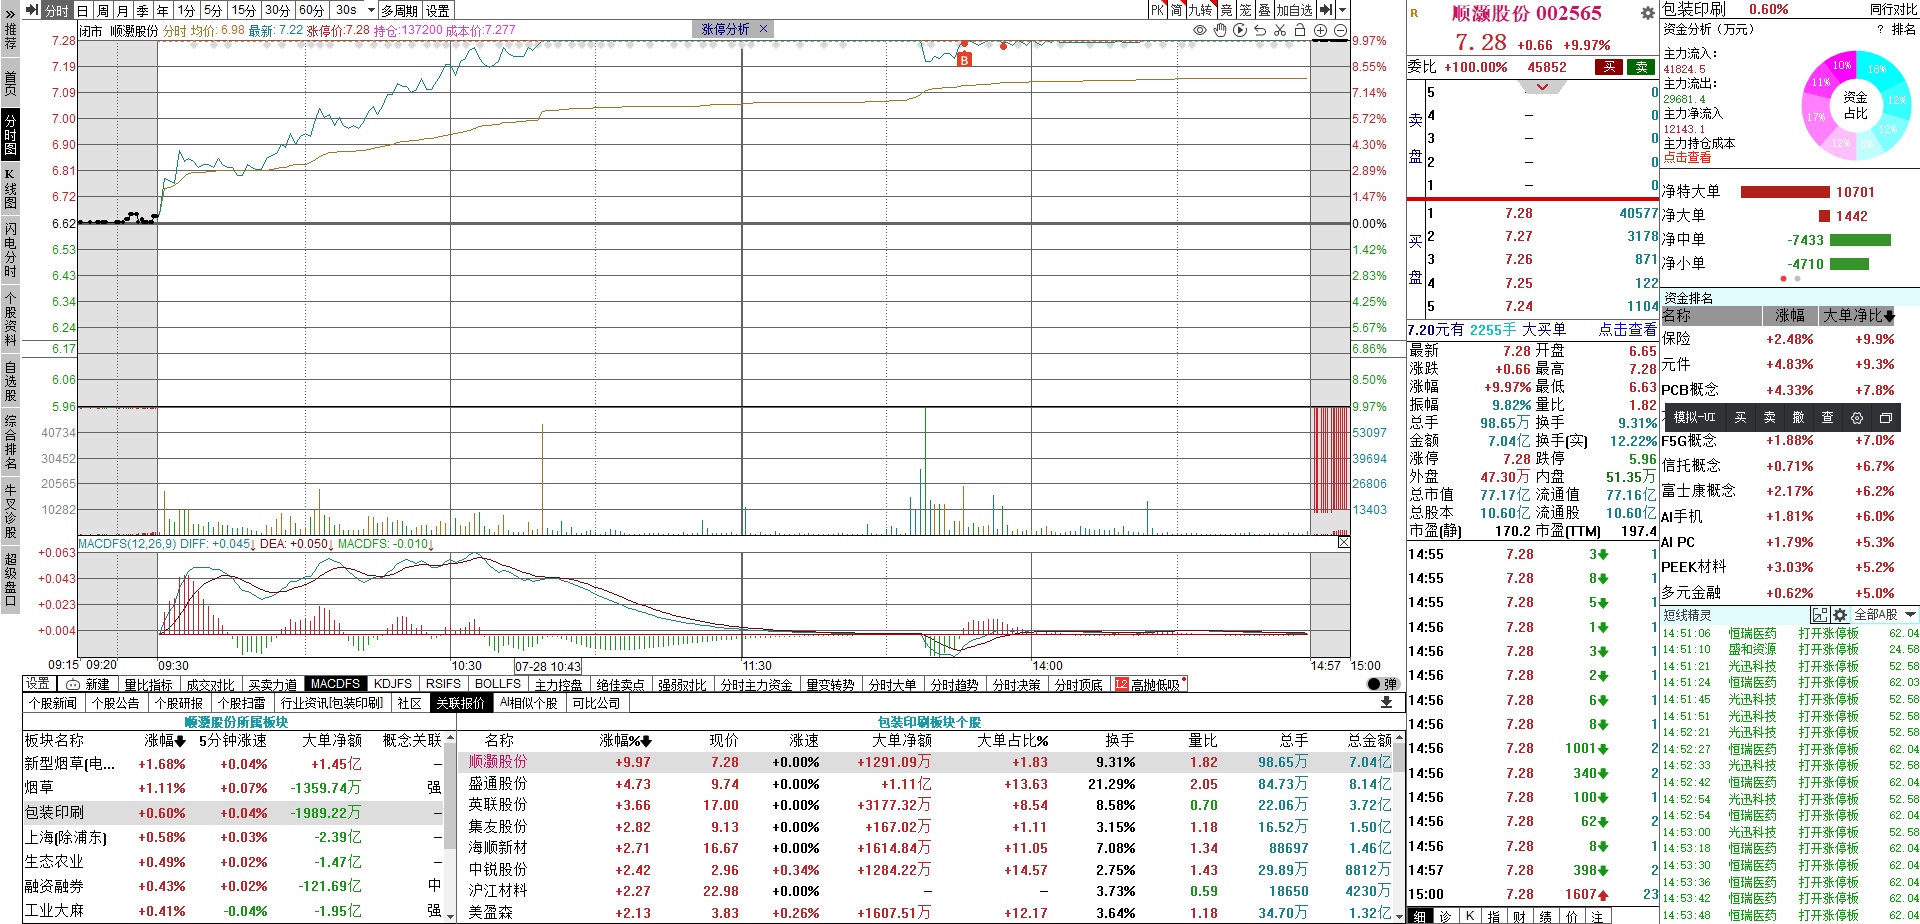Click the window restore icon in 模拟 bar
Image resolution: width=1920 pixels, height=924 pixels.
coord(1886,418)
